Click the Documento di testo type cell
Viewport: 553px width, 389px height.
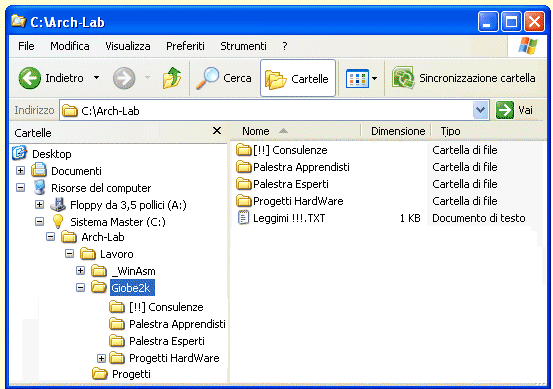point(479,218)
